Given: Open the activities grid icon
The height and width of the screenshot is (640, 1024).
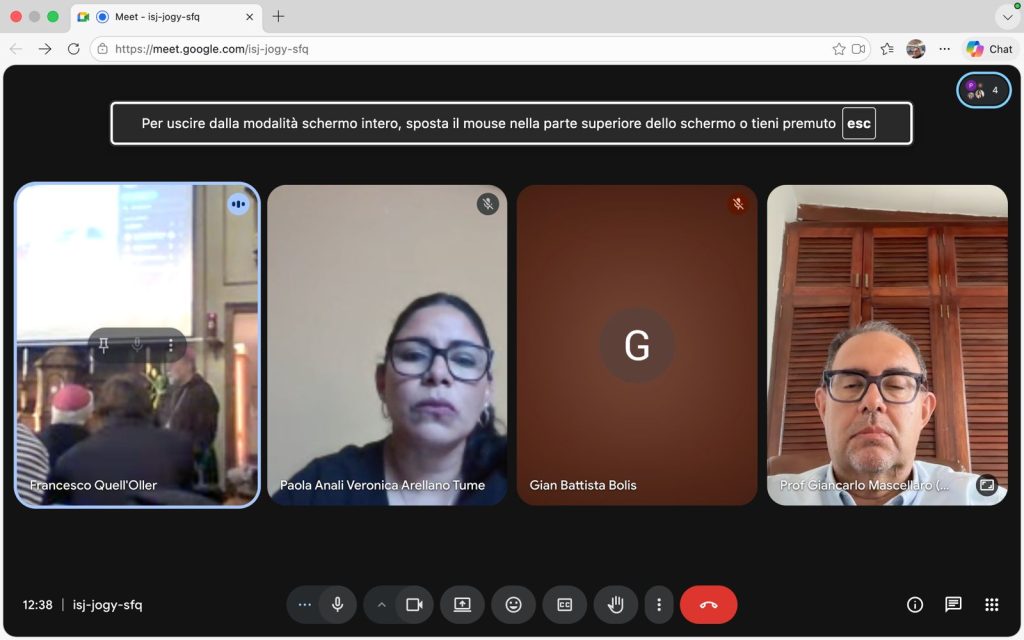Looking at the screenshot, I should pyautogui.click(x=991, y=604).
